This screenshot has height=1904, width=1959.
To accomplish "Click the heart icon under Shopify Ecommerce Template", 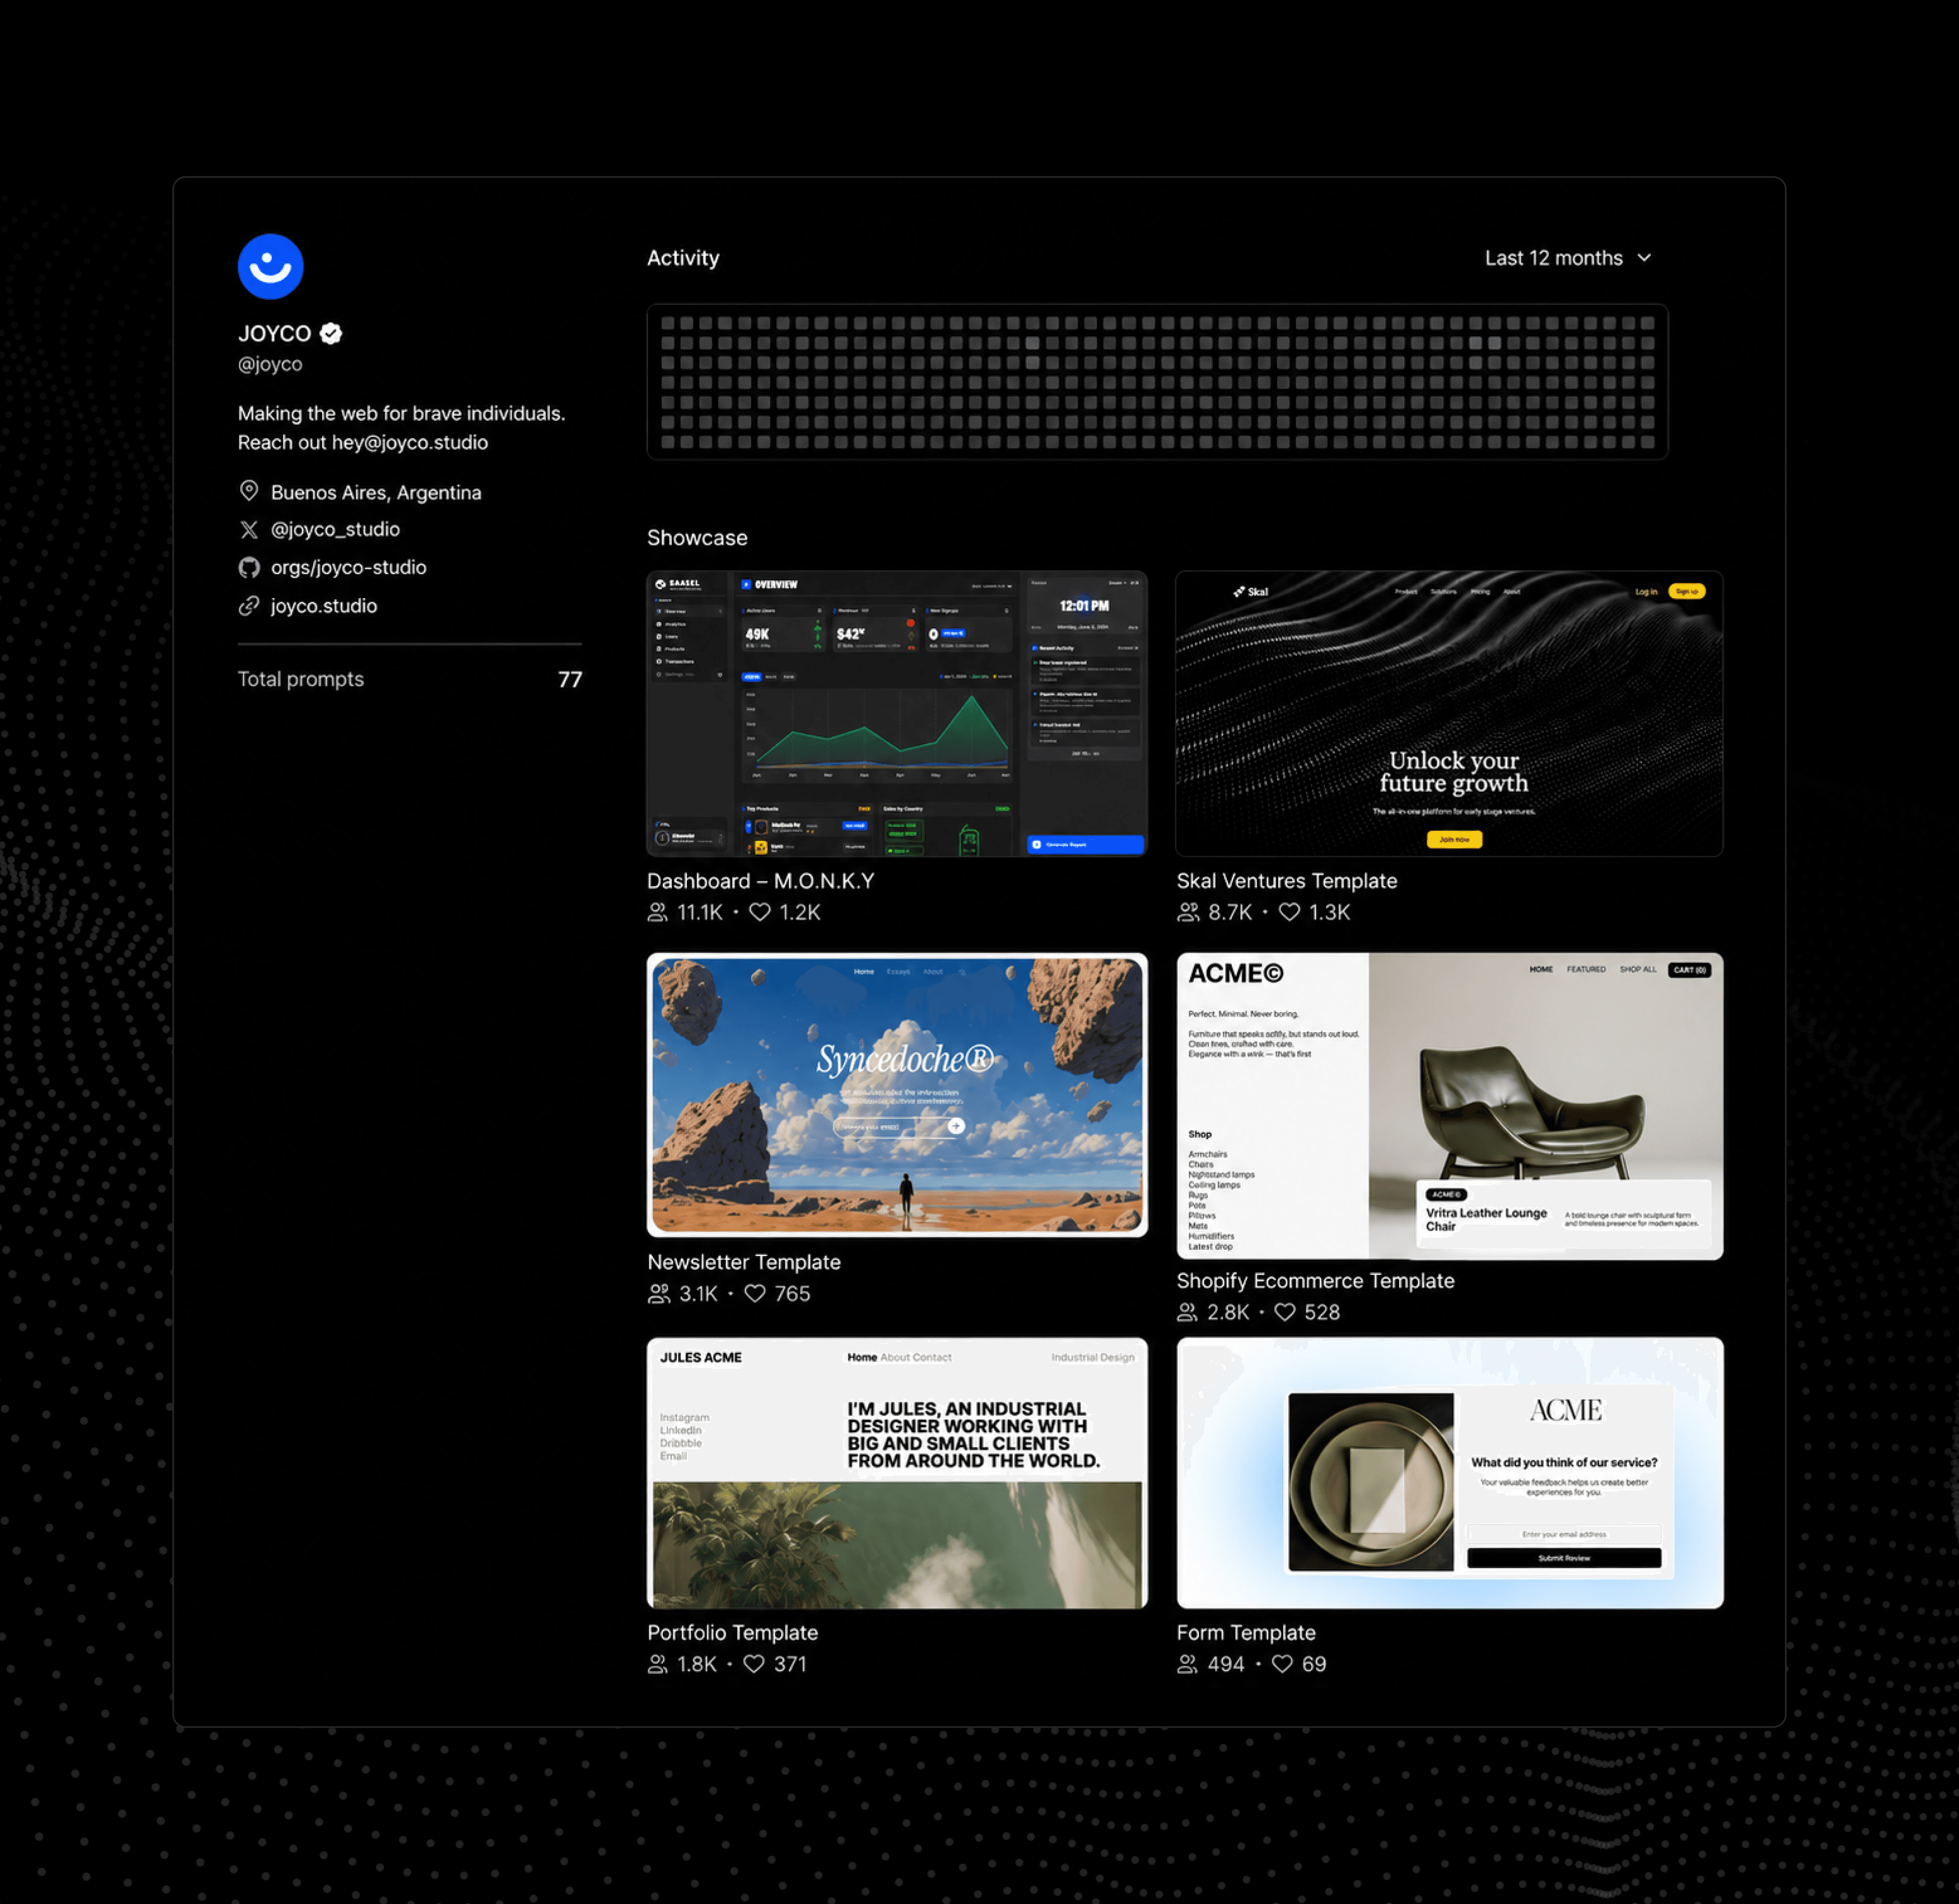I will pos(1285,1312).
